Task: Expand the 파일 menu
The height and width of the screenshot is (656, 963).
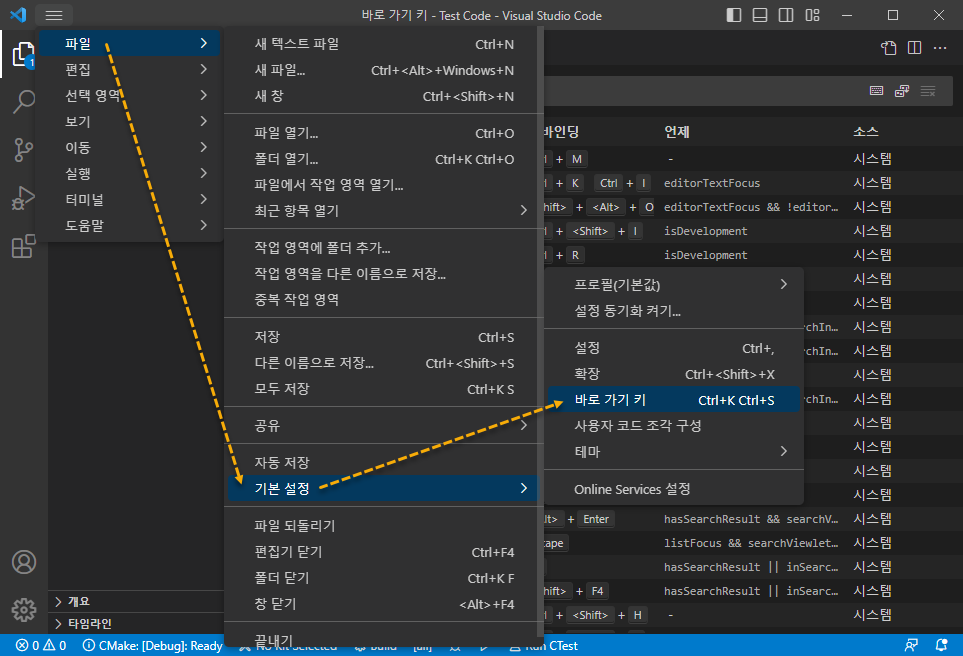Action: [x=130, y=44]
